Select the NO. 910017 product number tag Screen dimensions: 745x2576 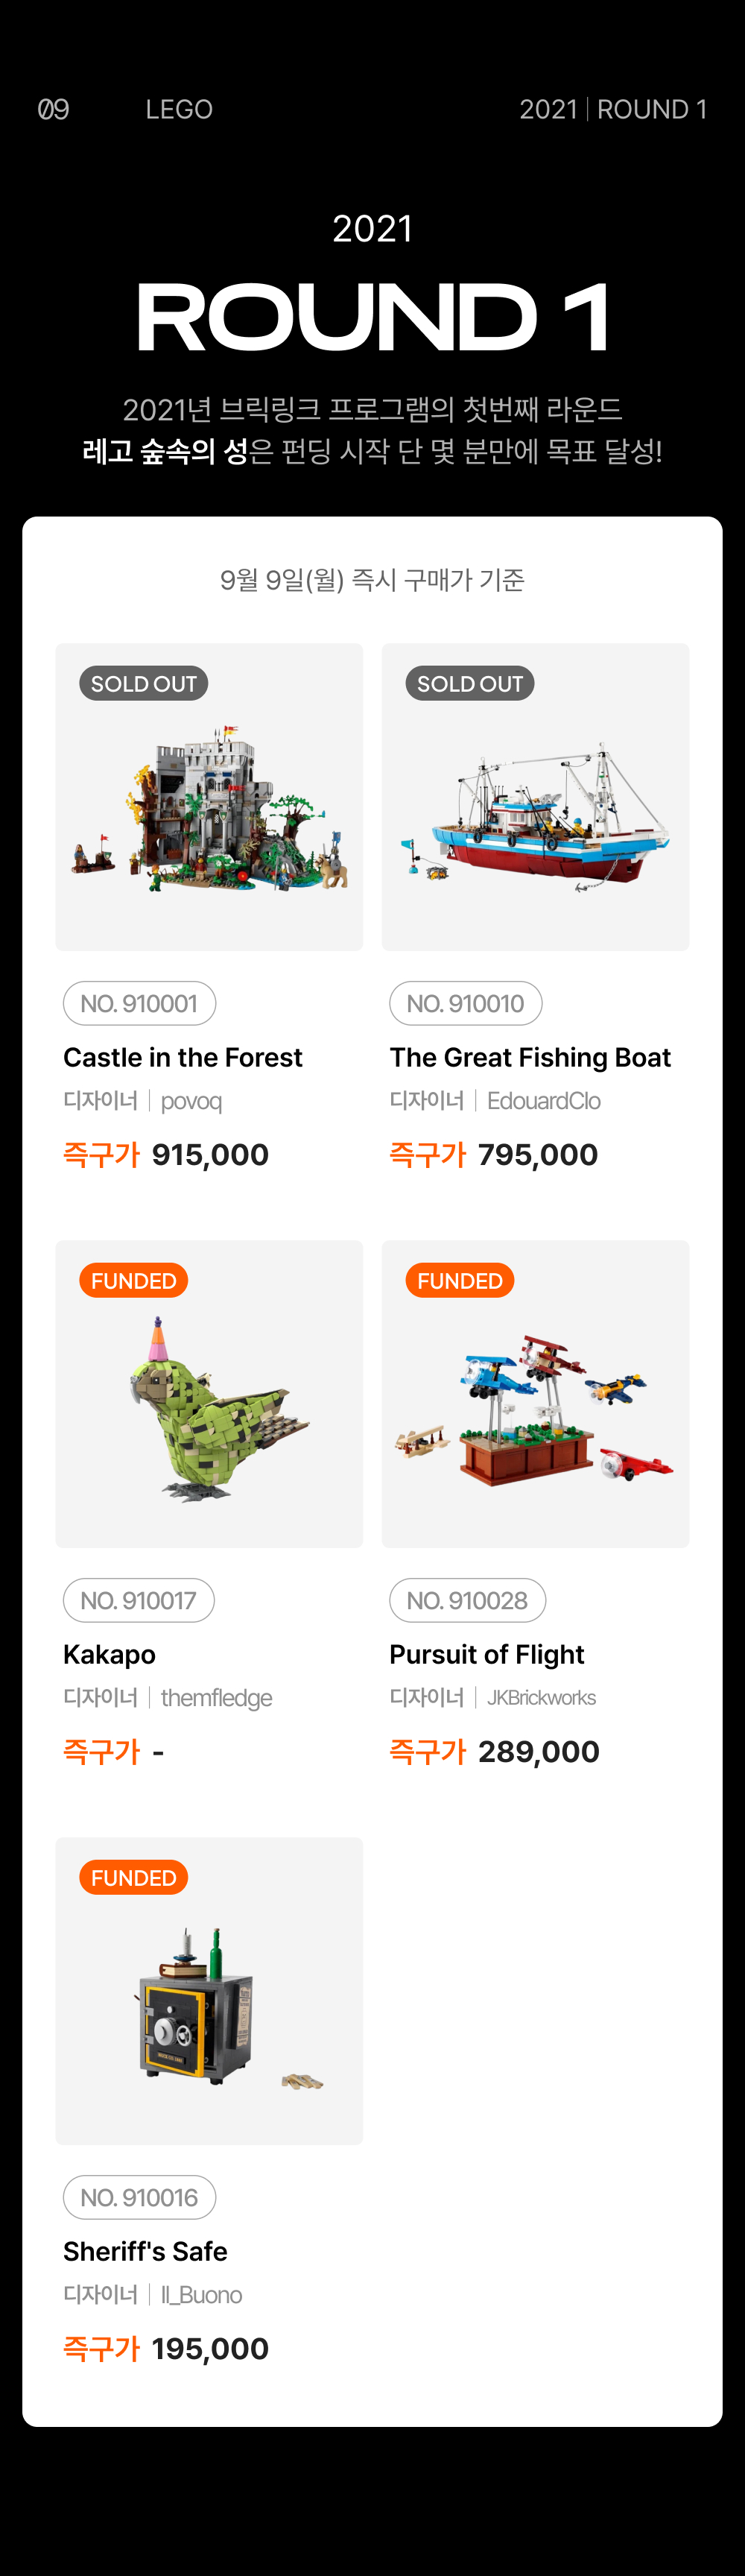click(x=138, y=1600)
